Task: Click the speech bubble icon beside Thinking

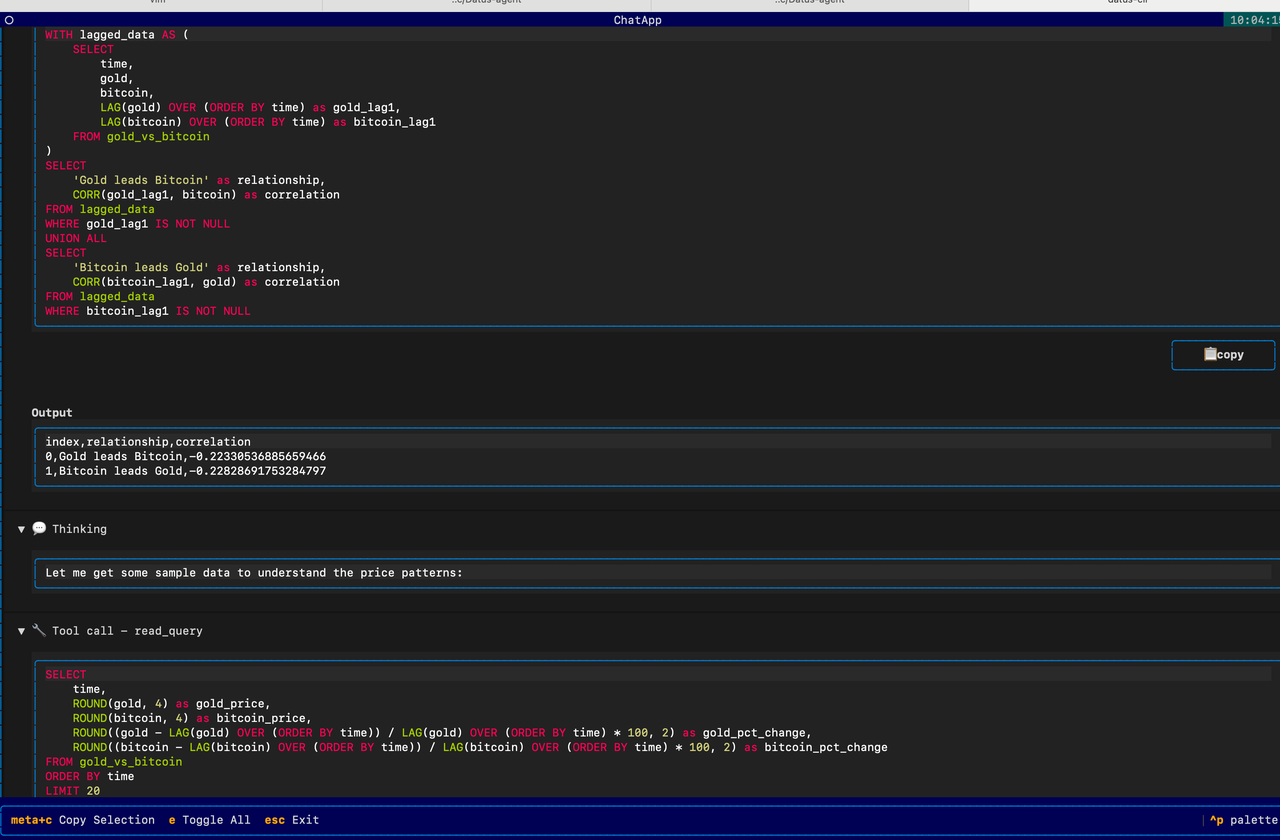Action: pyautogui.click(x=39, y=528)
